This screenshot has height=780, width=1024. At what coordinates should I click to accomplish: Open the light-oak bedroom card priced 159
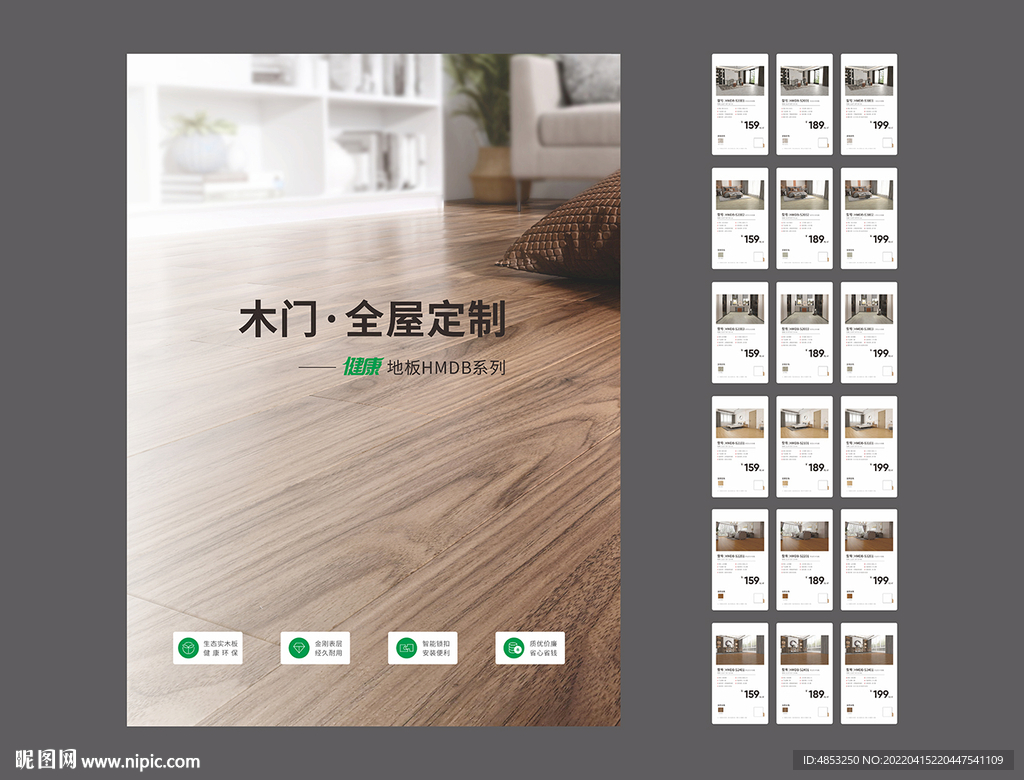[x=740, y=447]
